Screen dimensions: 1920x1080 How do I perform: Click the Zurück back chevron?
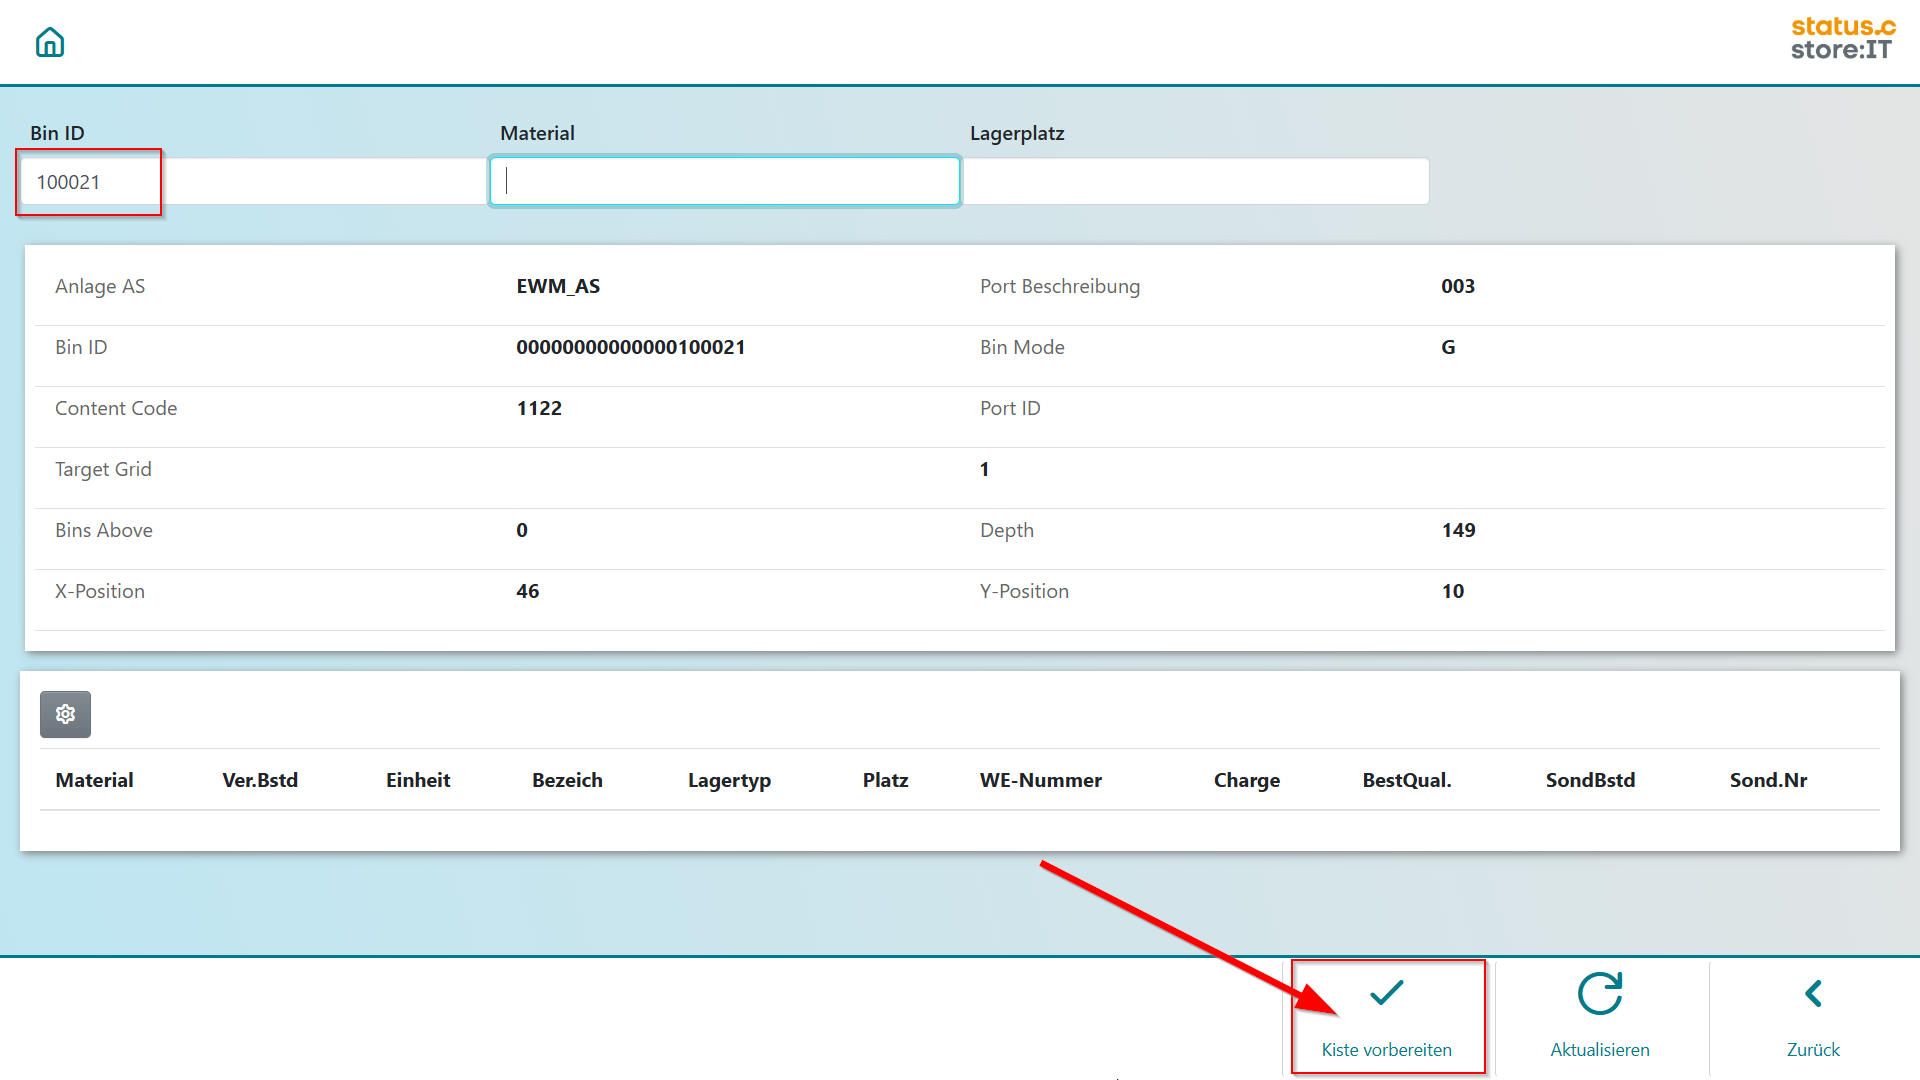tap(1813, 993)
